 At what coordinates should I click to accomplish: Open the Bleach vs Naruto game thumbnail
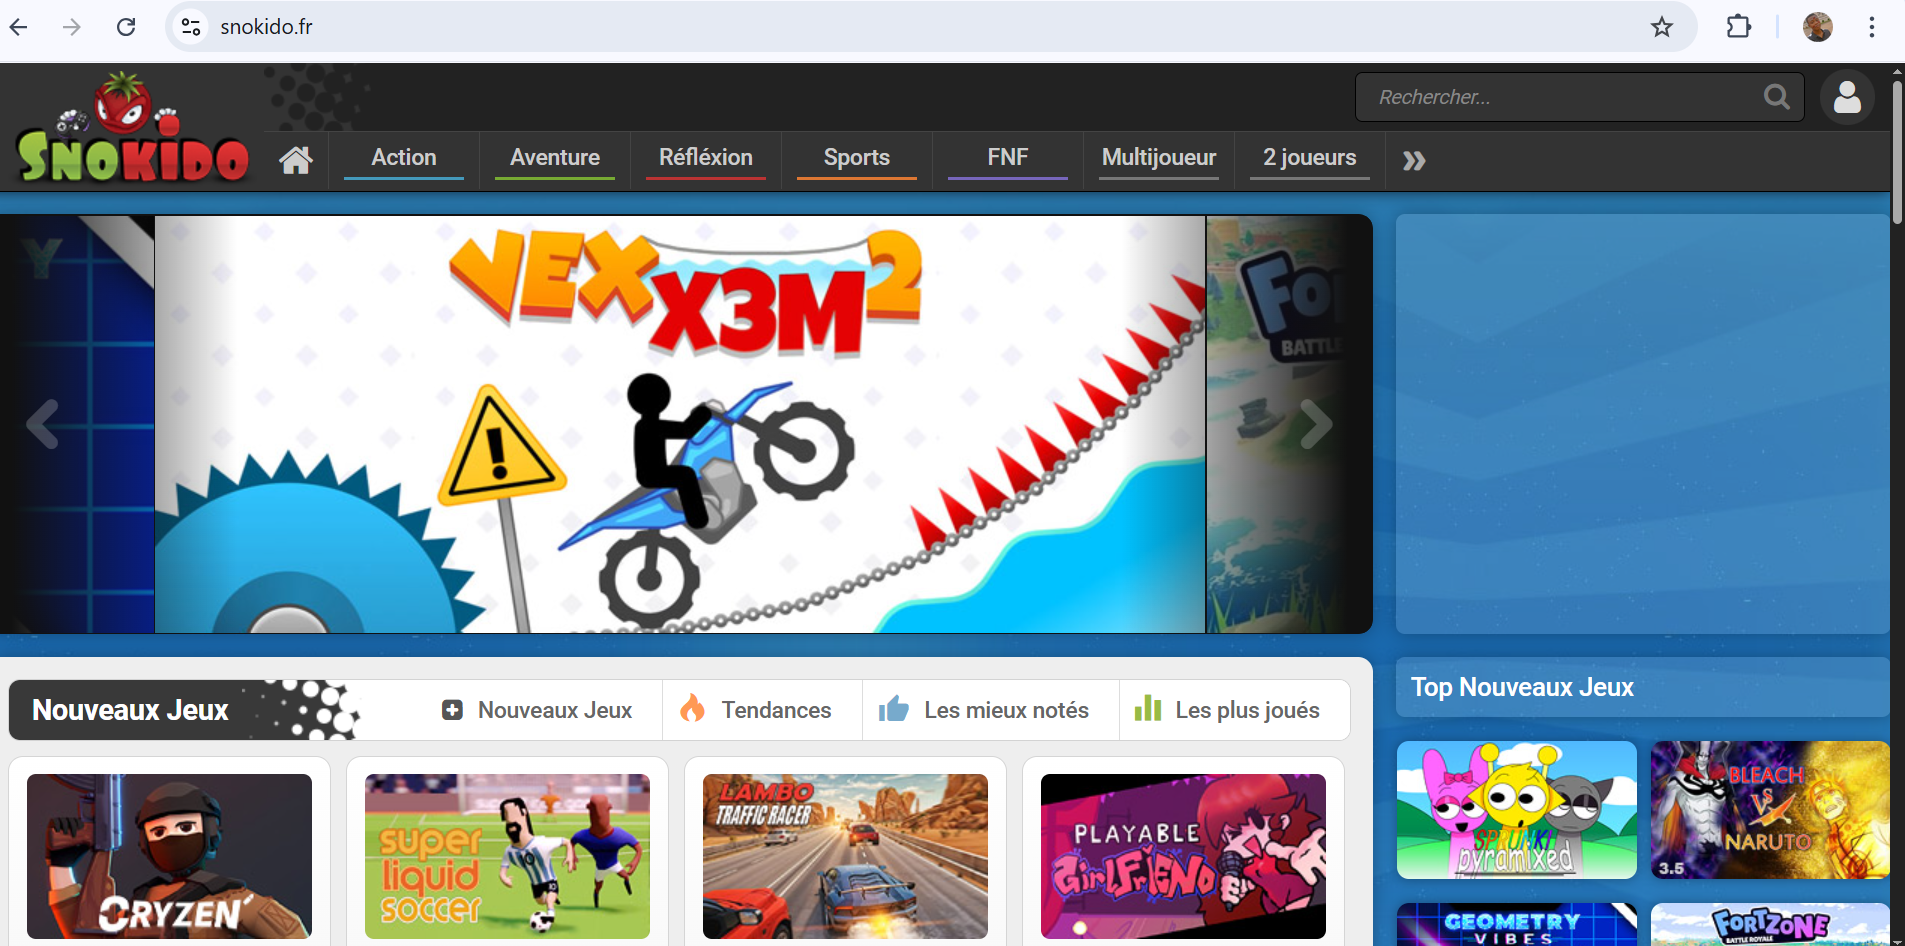[1770, 810]
